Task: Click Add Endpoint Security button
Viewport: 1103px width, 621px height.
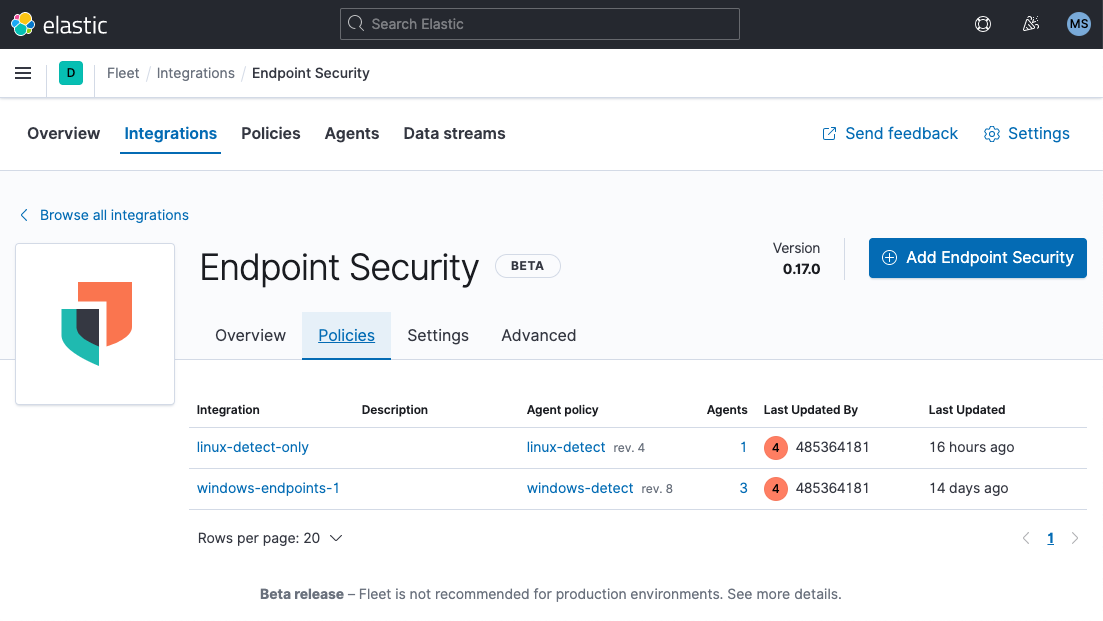Action: click(978, 258)
